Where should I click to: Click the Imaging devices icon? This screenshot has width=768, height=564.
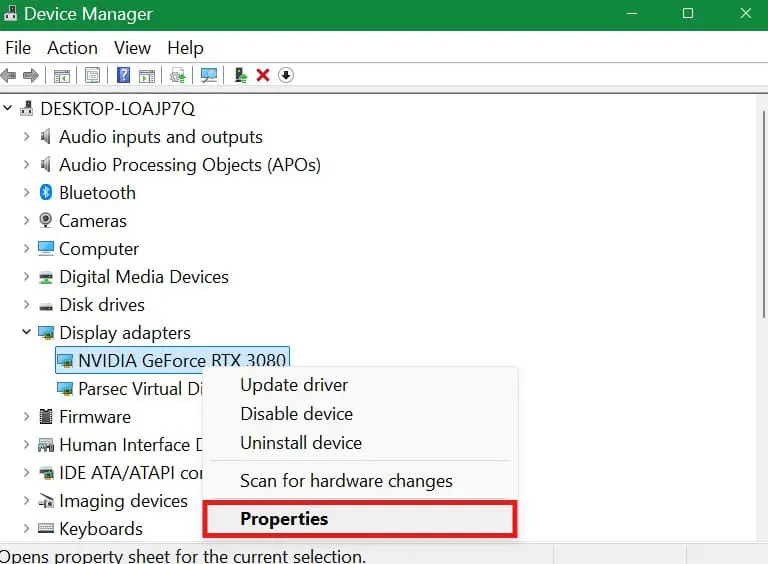click(46, 500)
